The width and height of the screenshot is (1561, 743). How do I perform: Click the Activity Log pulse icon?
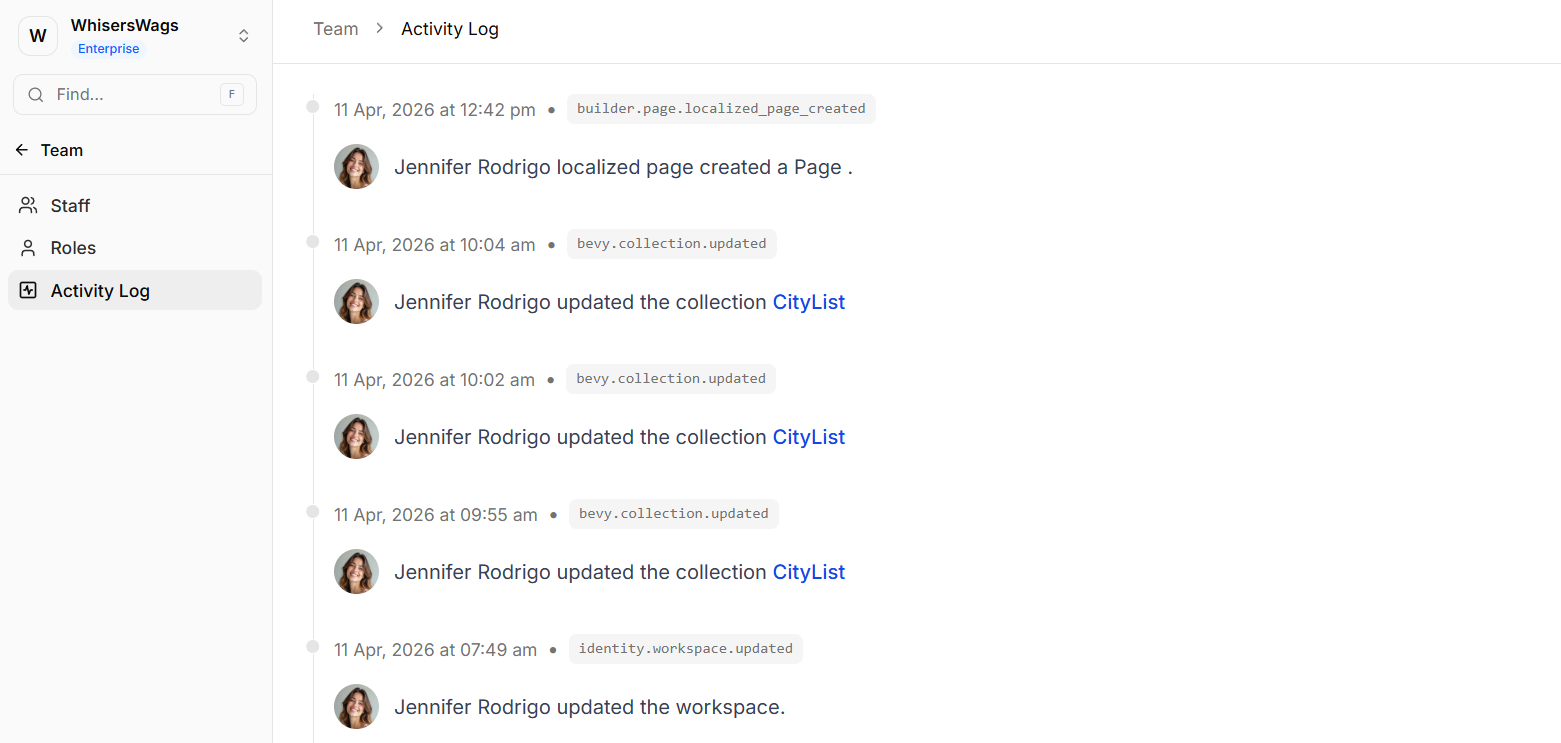coord(28,291)
